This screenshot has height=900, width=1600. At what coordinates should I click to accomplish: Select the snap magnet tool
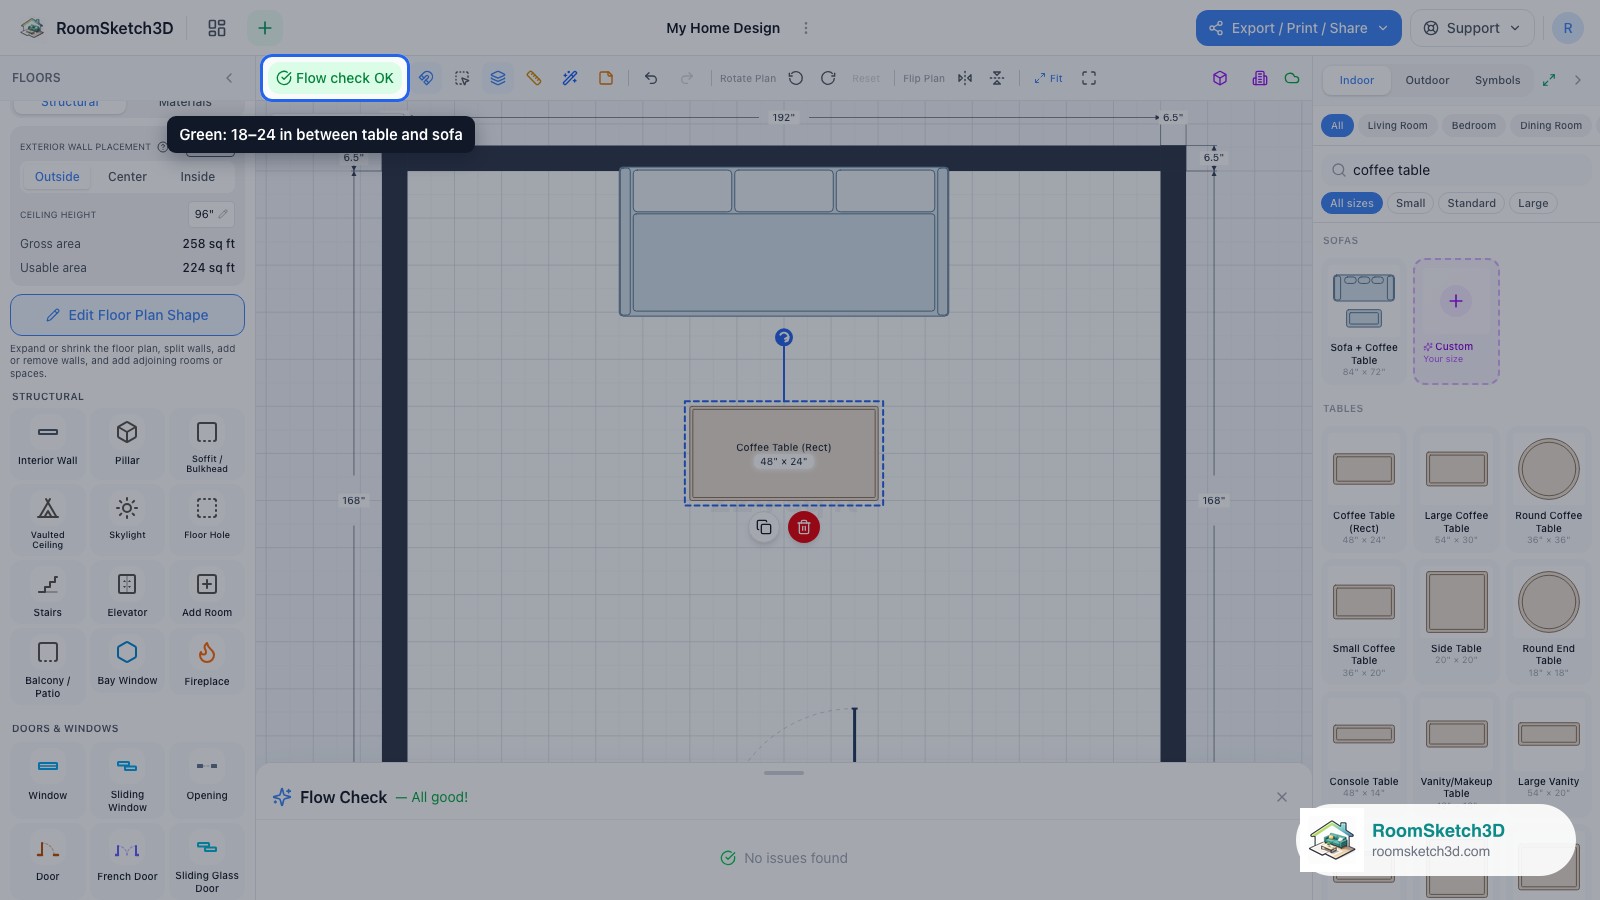(x=426, y=78)
